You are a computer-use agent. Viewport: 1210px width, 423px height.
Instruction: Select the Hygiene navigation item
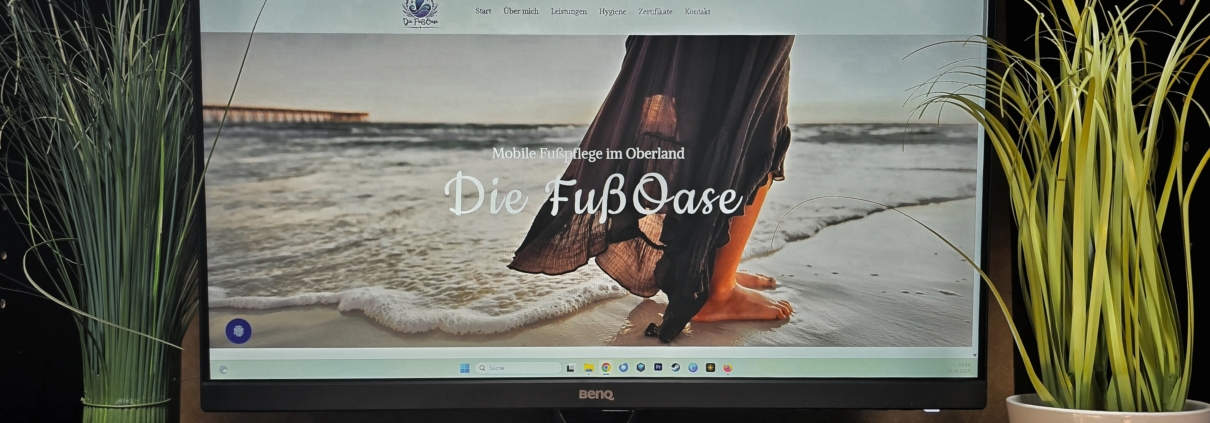point(613,11)
